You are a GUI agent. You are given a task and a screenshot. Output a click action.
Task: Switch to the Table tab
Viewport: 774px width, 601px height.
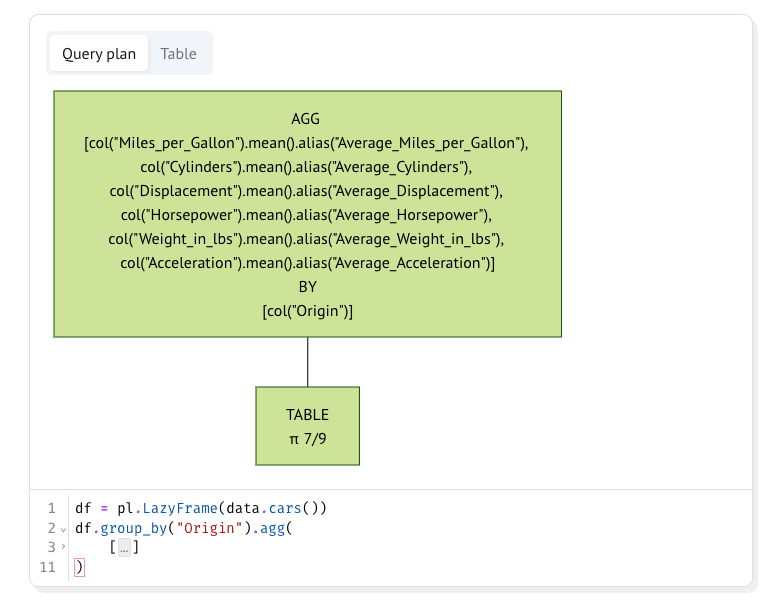pyautogui.click(x=178, y=54)
